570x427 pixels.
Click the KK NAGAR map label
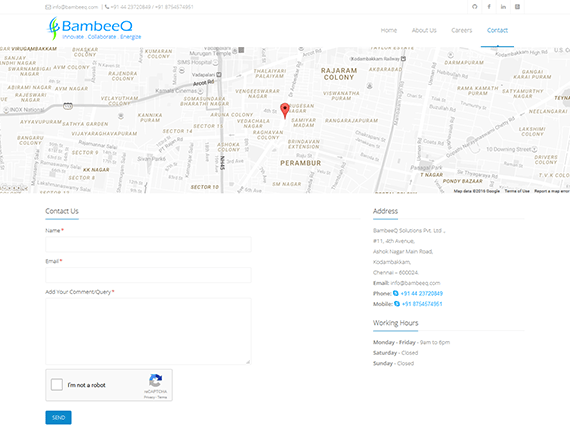pyautogui.click(x=96, y=170)
